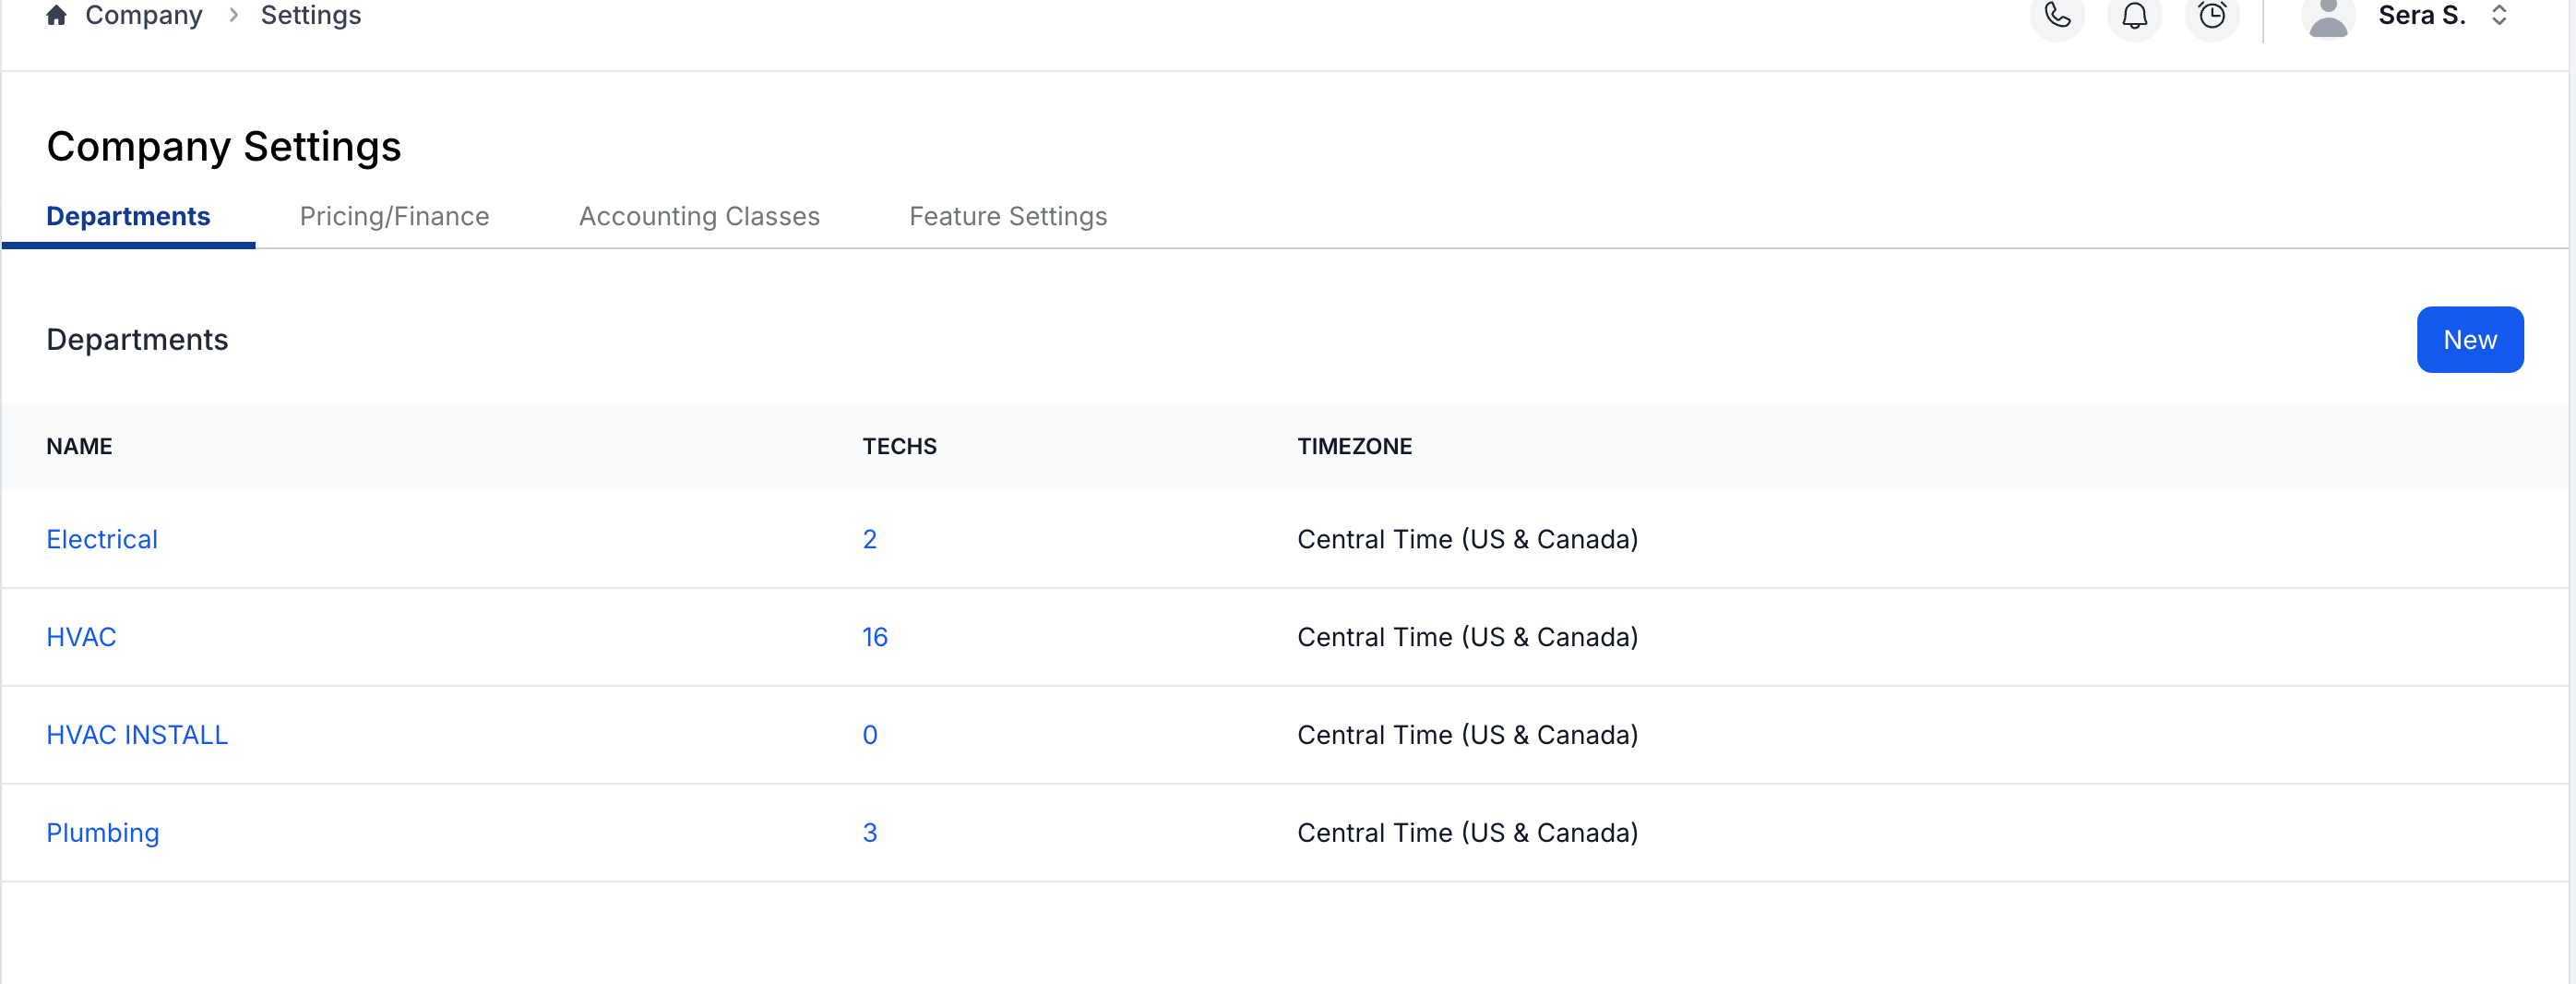This screenshot has height=984, width=2576.
Task: Open the Plumbing department link
Action: pos(103,833)
